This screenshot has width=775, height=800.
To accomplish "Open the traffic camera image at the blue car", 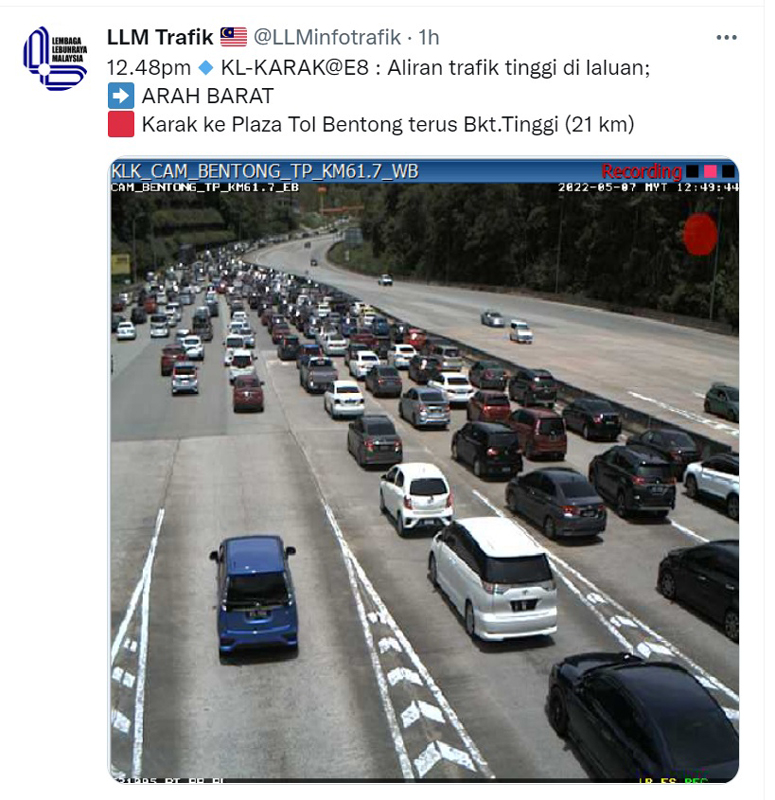I will pyautogui.click(x=254, y=595).
